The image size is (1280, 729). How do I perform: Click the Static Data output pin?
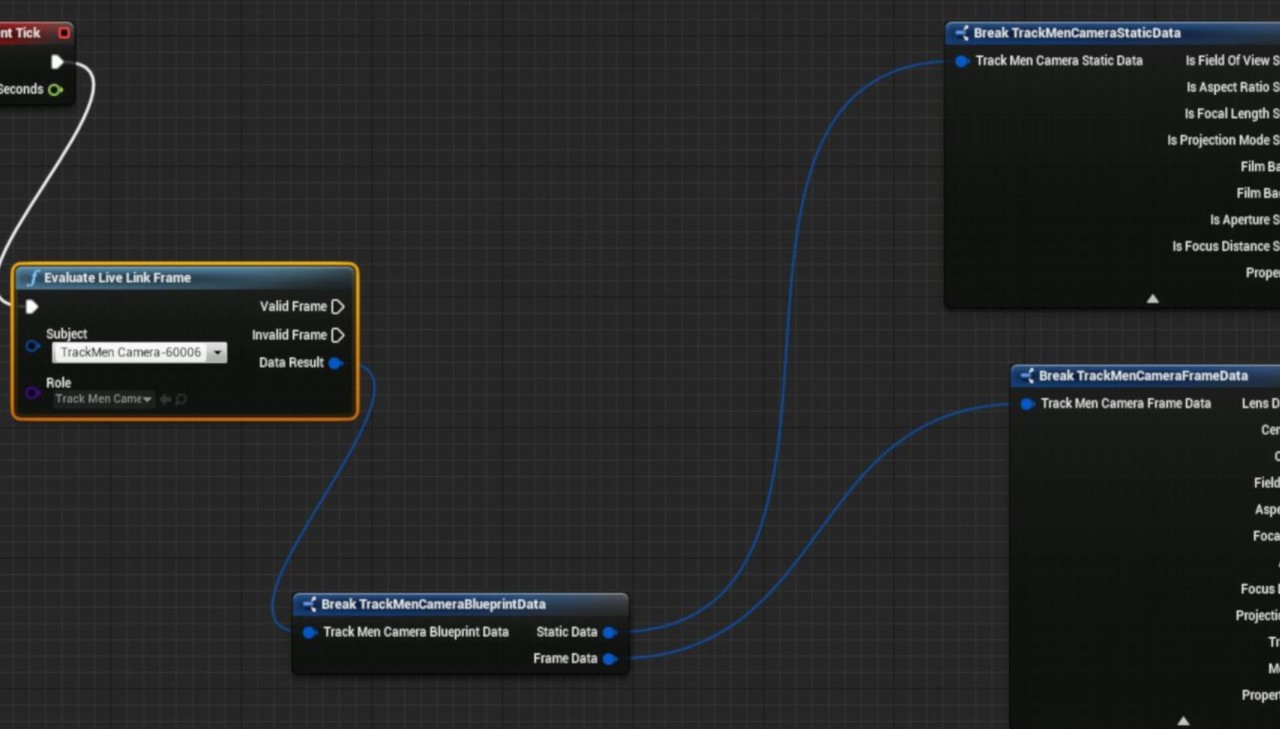[609, 632]
